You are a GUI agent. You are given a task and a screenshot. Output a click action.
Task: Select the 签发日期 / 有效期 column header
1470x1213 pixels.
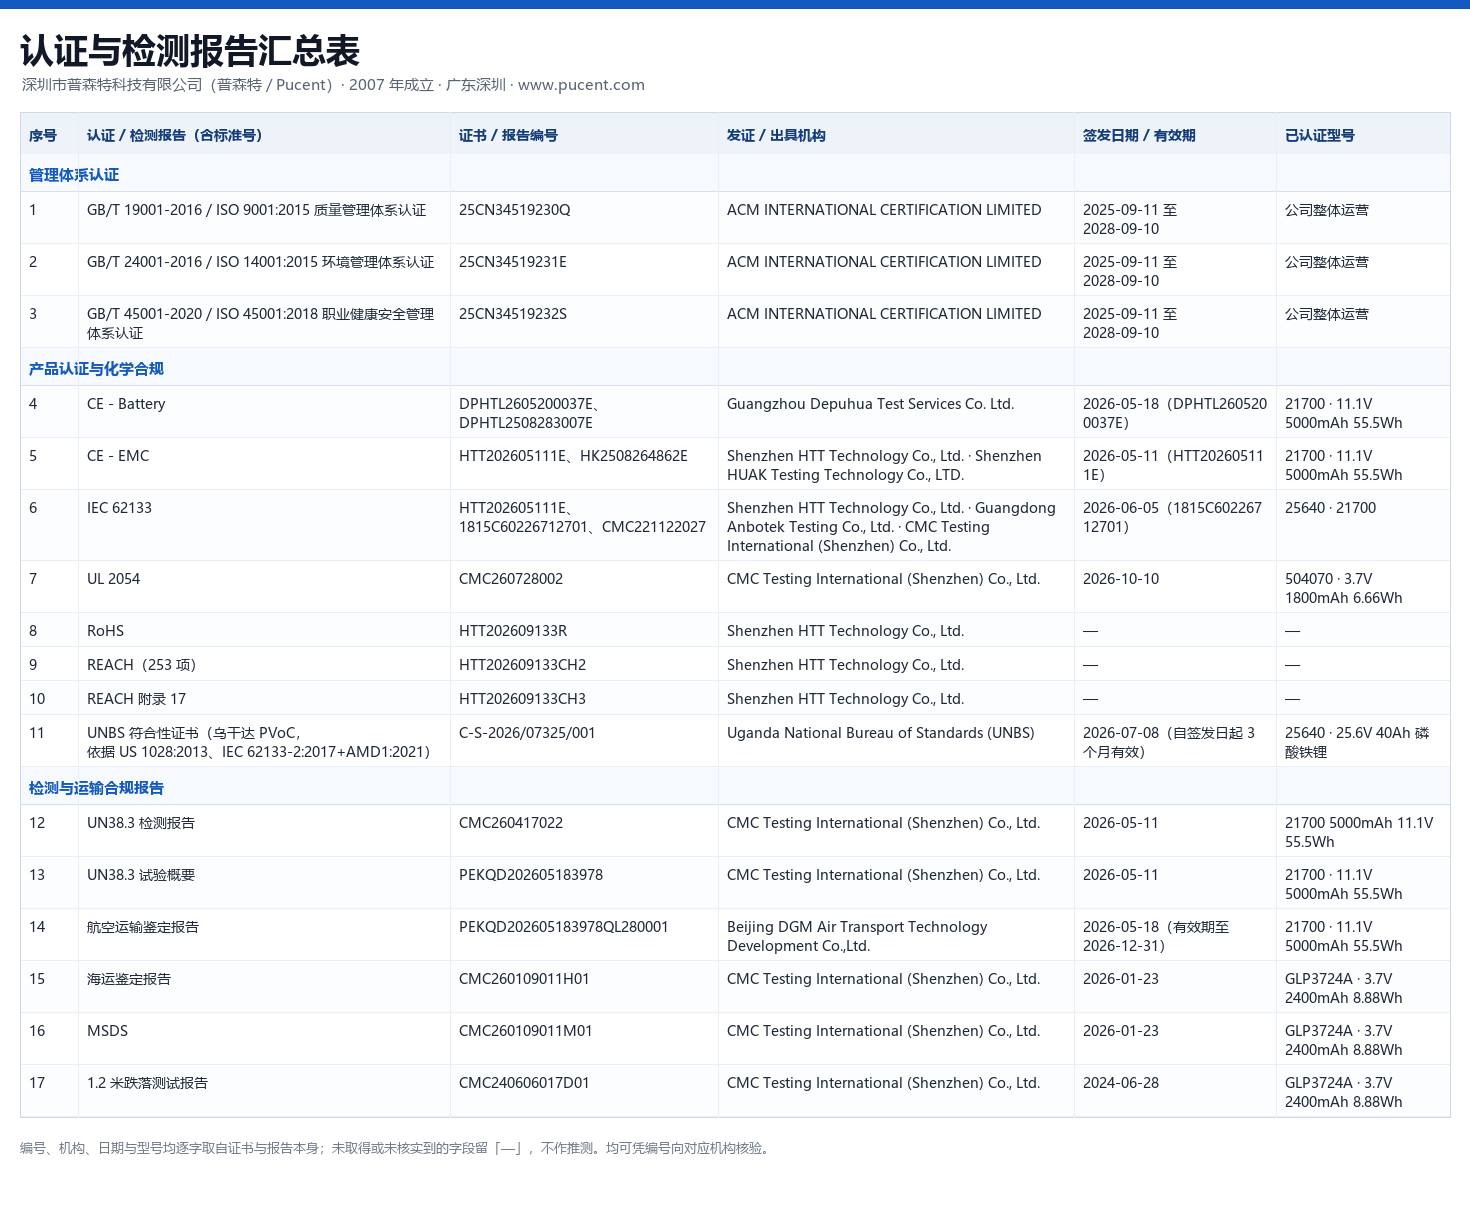1139,135
